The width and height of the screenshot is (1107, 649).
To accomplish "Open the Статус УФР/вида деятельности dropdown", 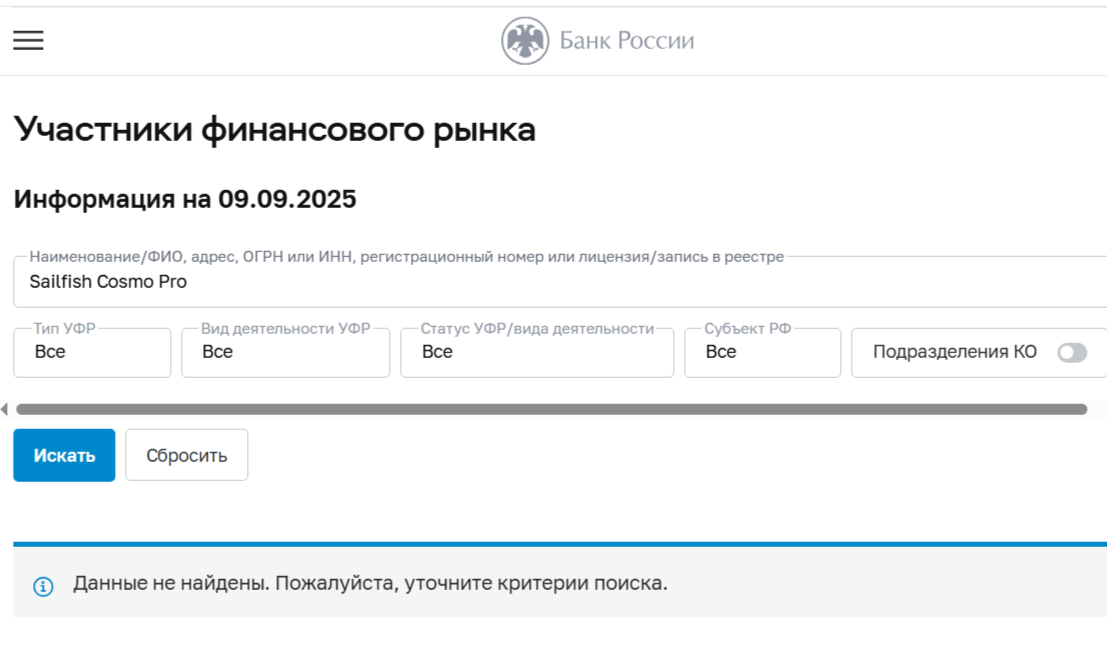I will 536,352.
